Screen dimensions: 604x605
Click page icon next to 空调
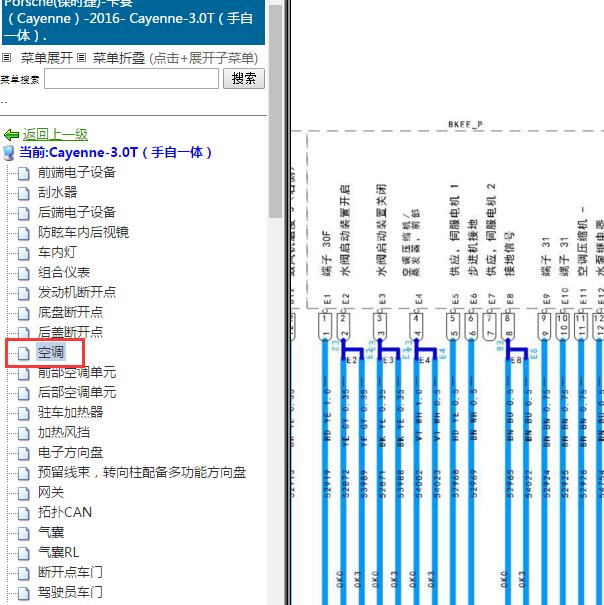point(24,353)
